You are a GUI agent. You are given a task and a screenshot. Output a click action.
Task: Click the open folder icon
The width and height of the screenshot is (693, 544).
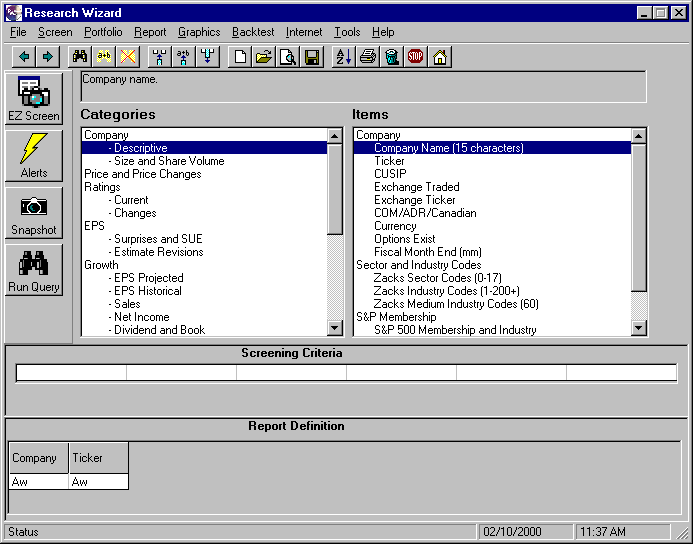pos(264,57)
